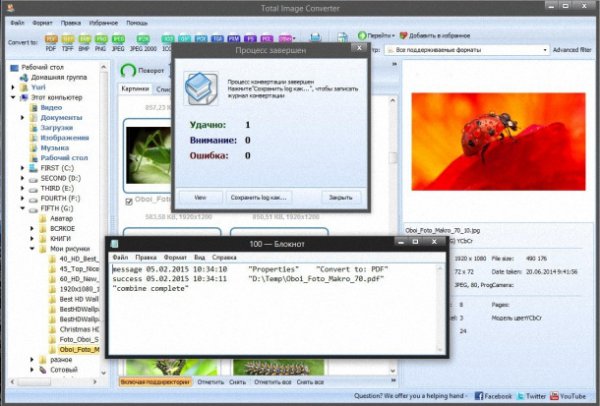
Task: Click the green grasshopper thumbnail
Action: pyautogui.click(x=149, y=155)
